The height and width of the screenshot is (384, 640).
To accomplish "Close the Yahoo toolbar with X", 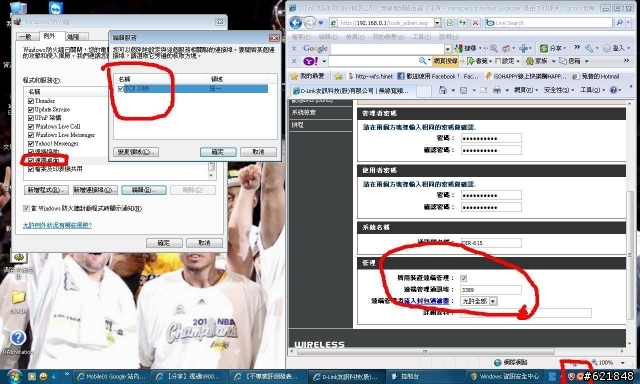I will (294, 61).
